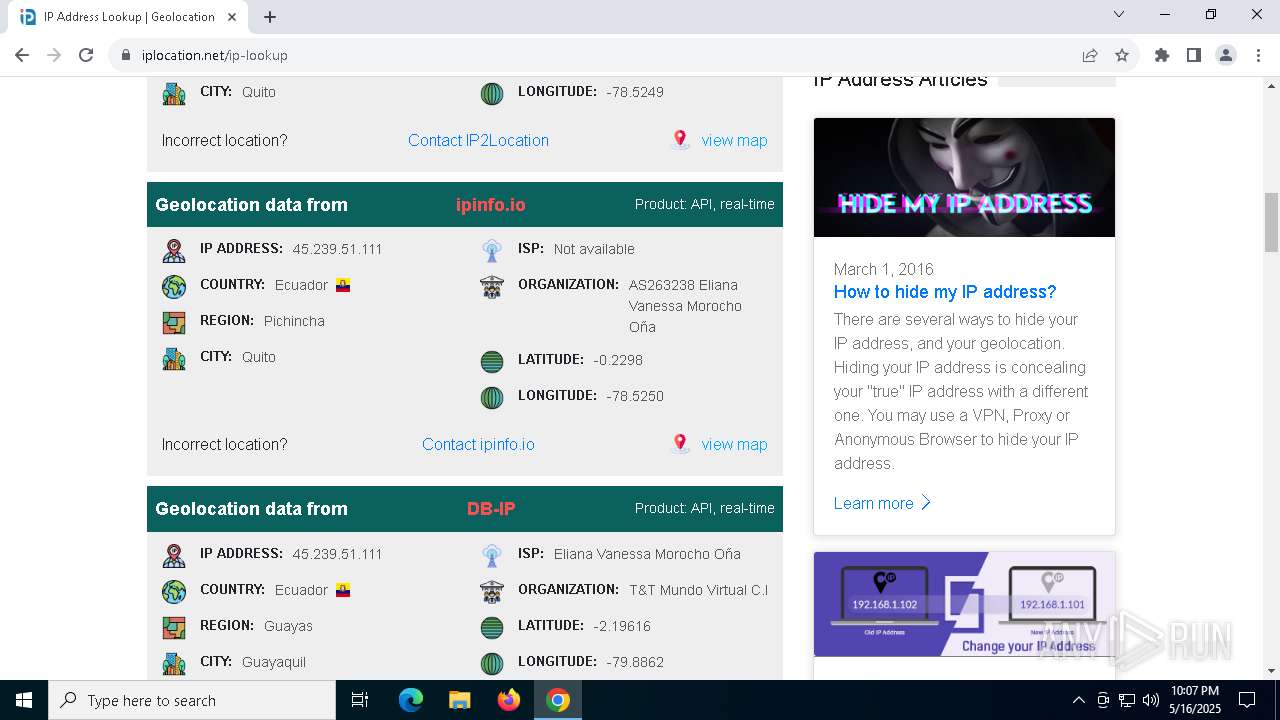Click the ipinfo.io IP address icon
The height and width of the screenshot is (720, 1280).
tap(174, 250)
